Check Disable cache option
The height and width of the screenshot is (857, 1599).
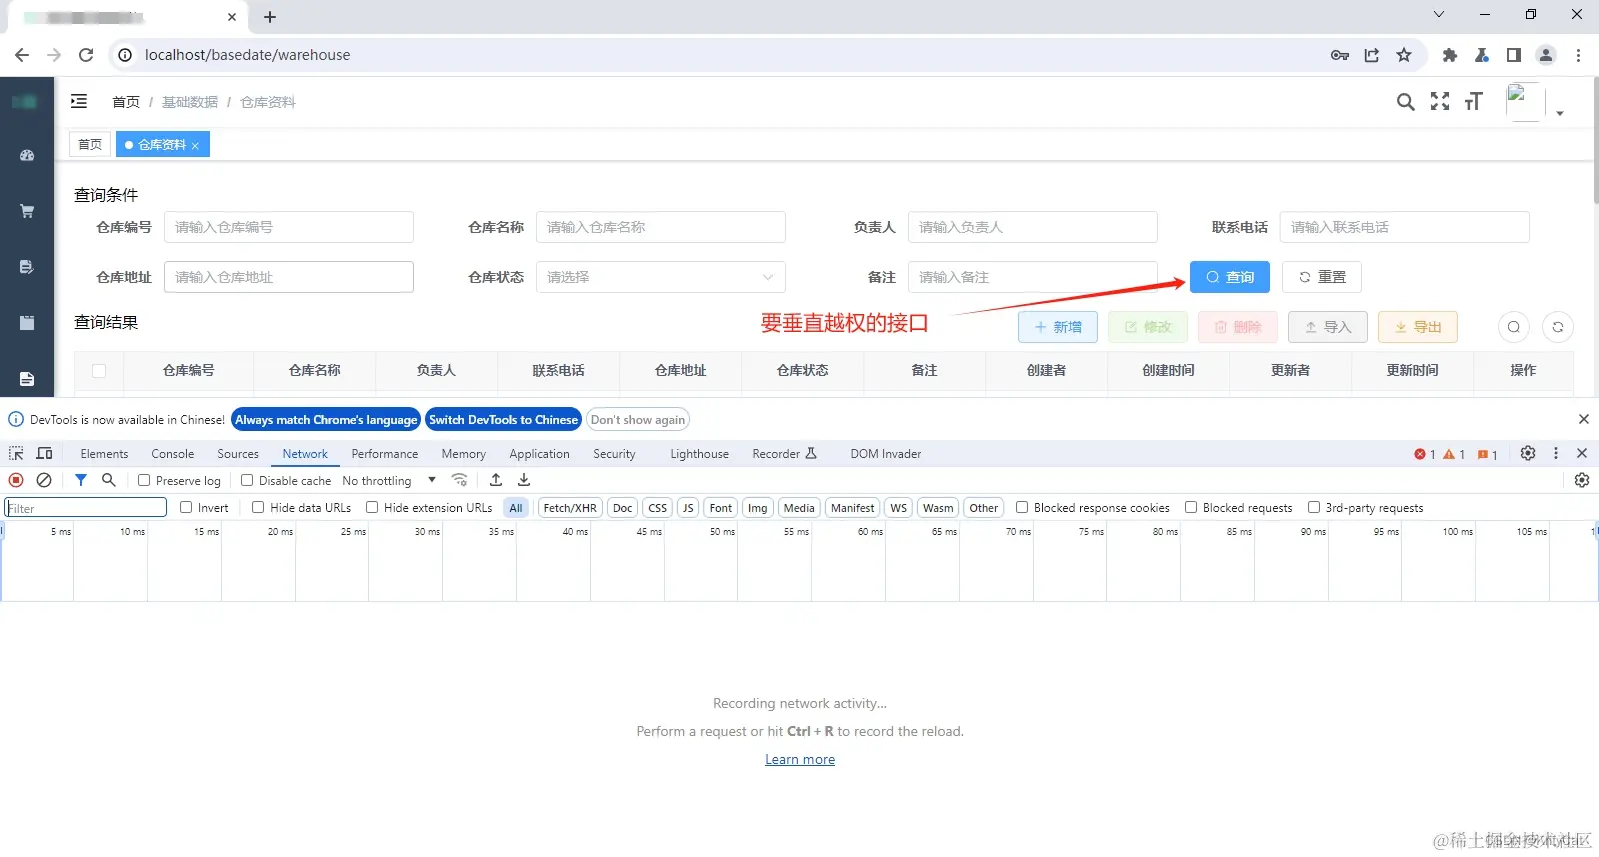(247, 480)
